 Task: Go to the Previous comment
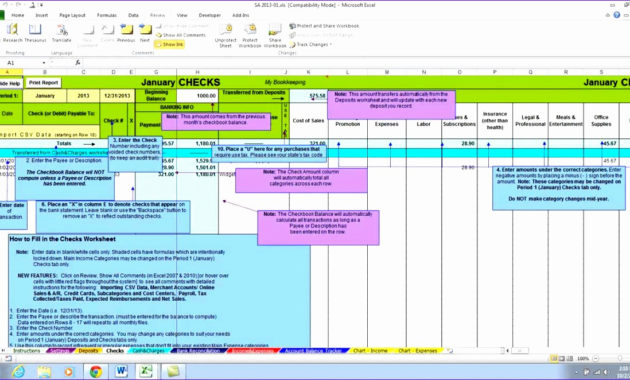click(x=126, y=33)
